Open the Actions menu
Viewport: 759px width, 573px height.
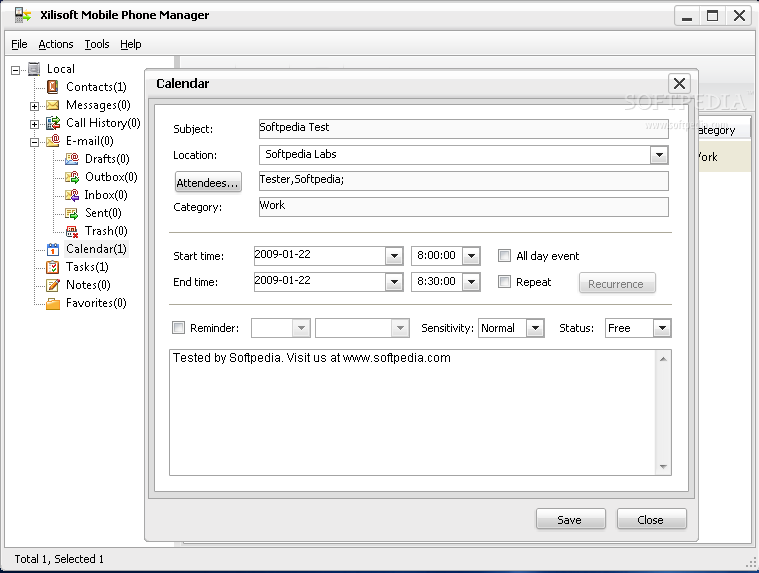pos(56,44)
